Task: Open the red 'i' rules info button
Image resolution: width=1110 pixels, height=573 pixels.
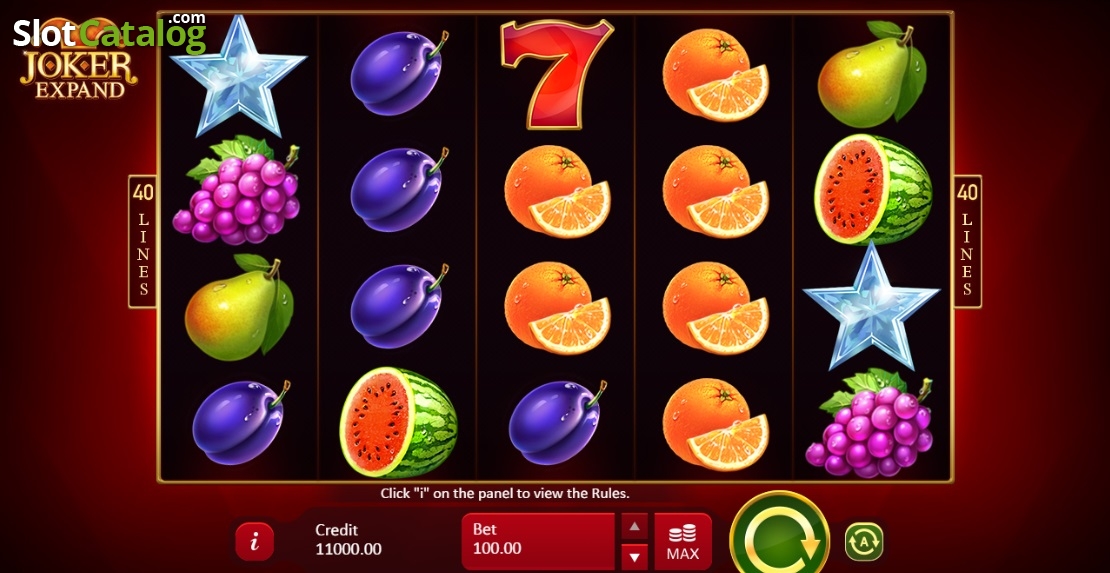Action: (254, 542)
